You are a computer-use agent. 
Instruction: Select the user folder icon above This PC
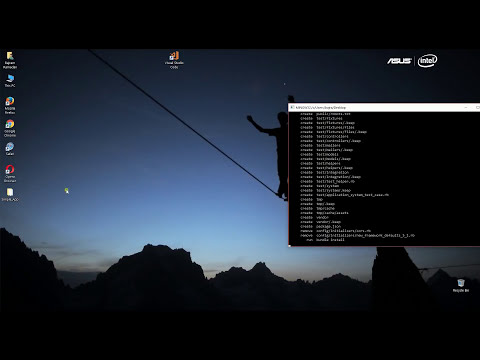[x=10, y=60]
